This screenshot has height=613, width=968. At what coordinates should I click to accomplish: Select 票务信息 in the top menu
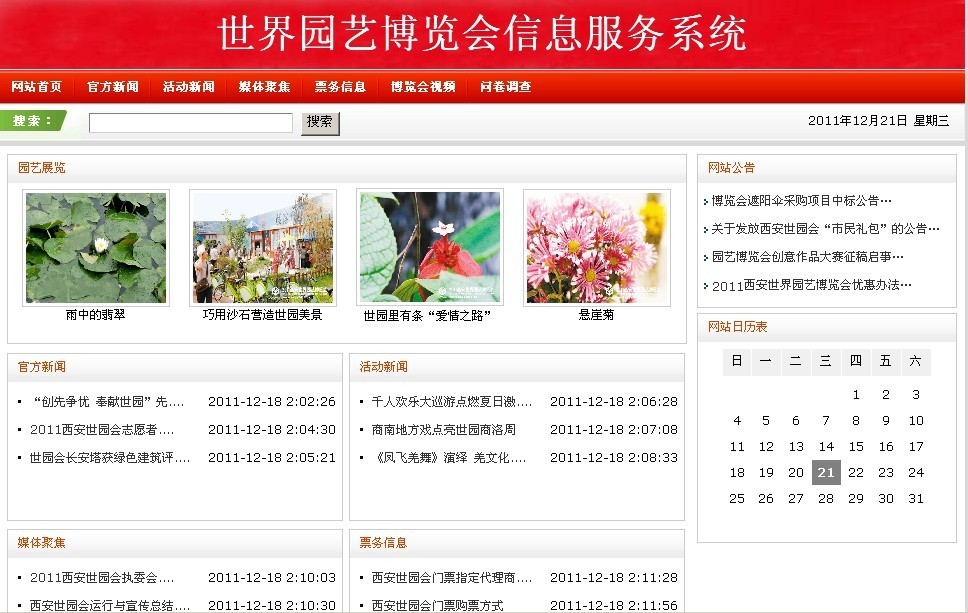(340, 87)
